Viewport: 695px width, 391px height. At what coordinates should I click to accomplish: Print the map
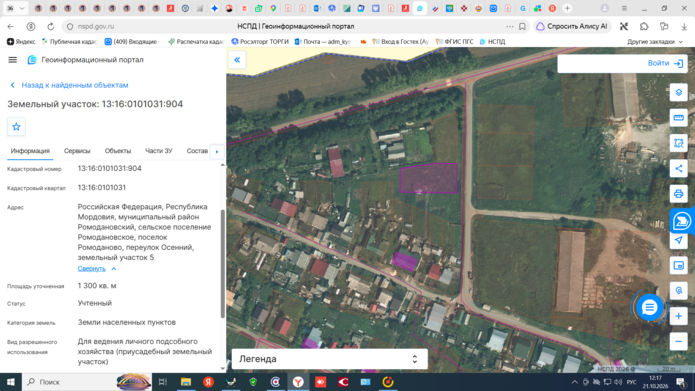pos(678,194)
